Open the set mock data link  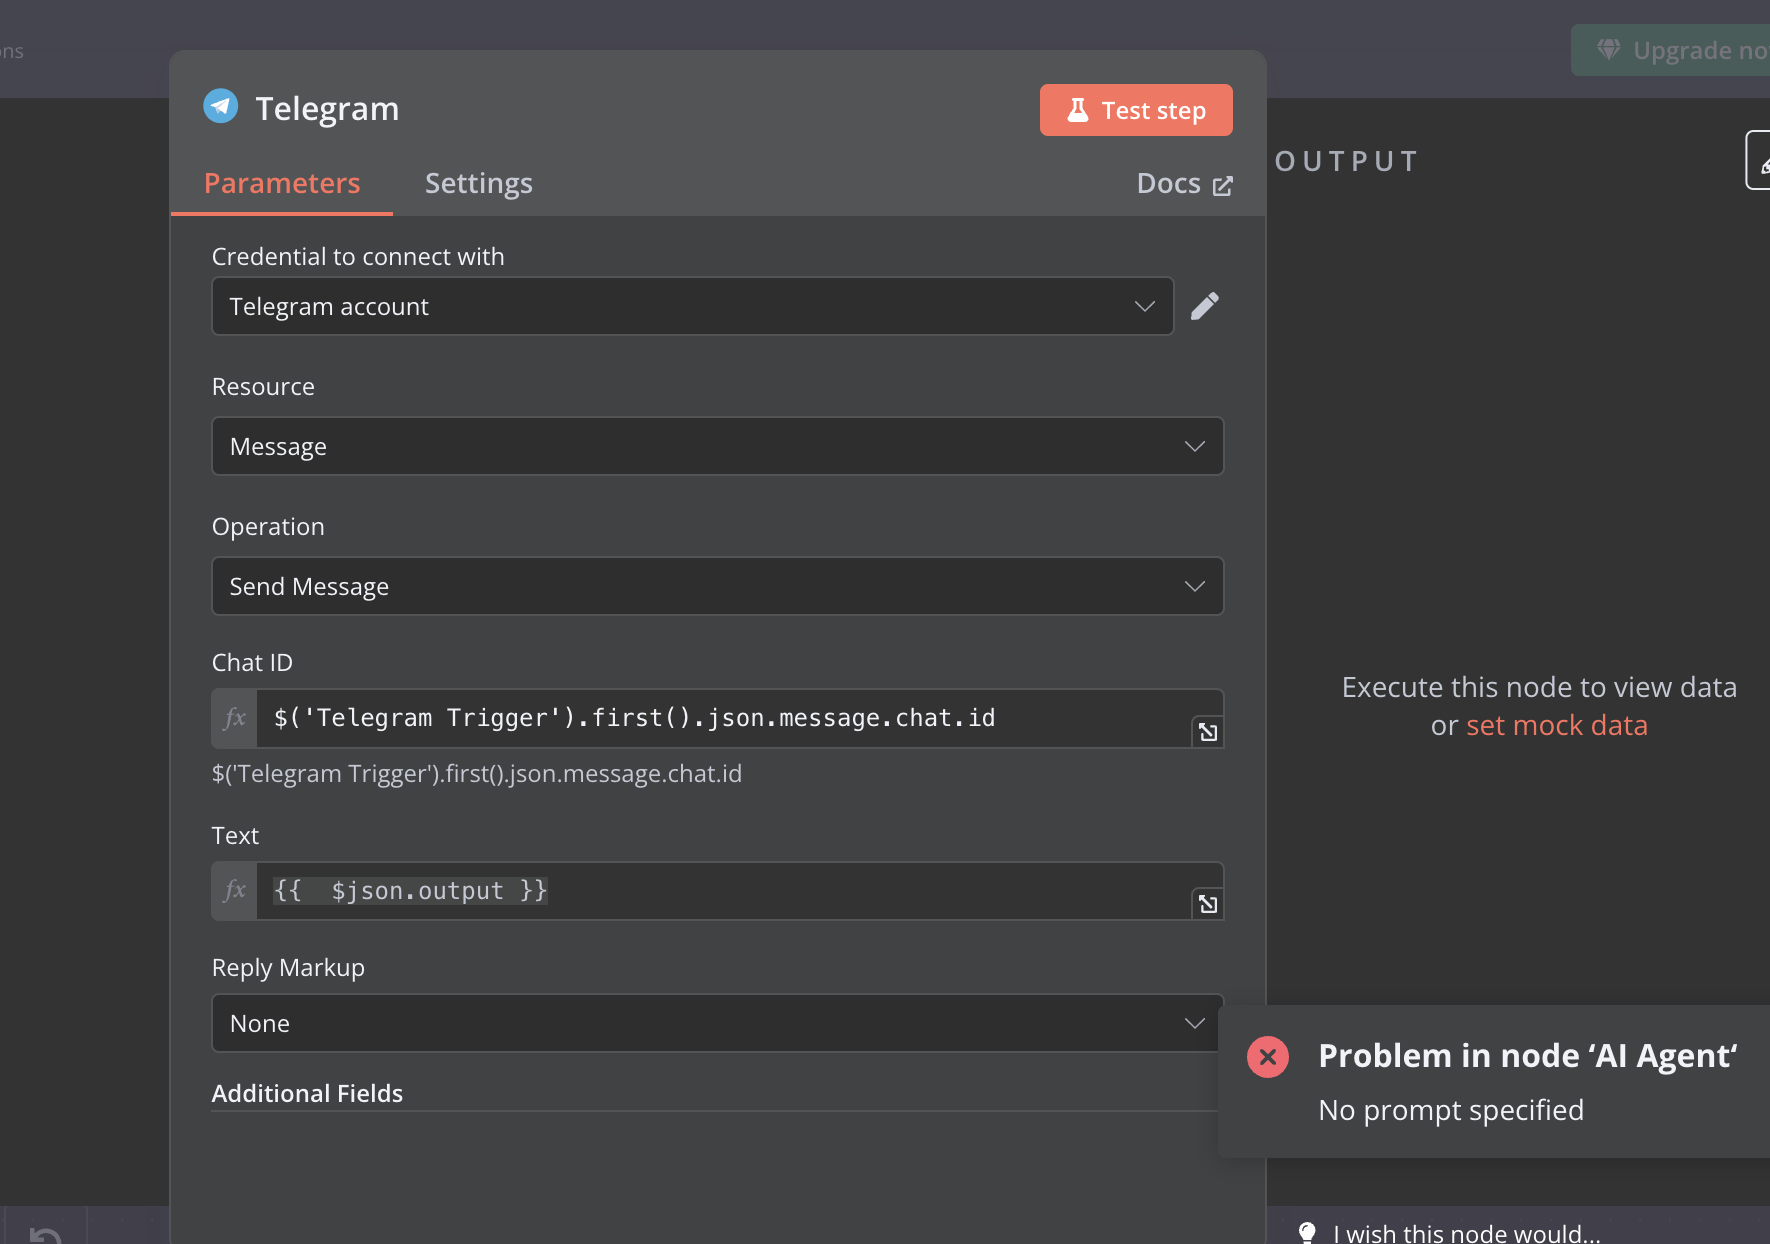pyautogui.click(x=1557, y=725)
